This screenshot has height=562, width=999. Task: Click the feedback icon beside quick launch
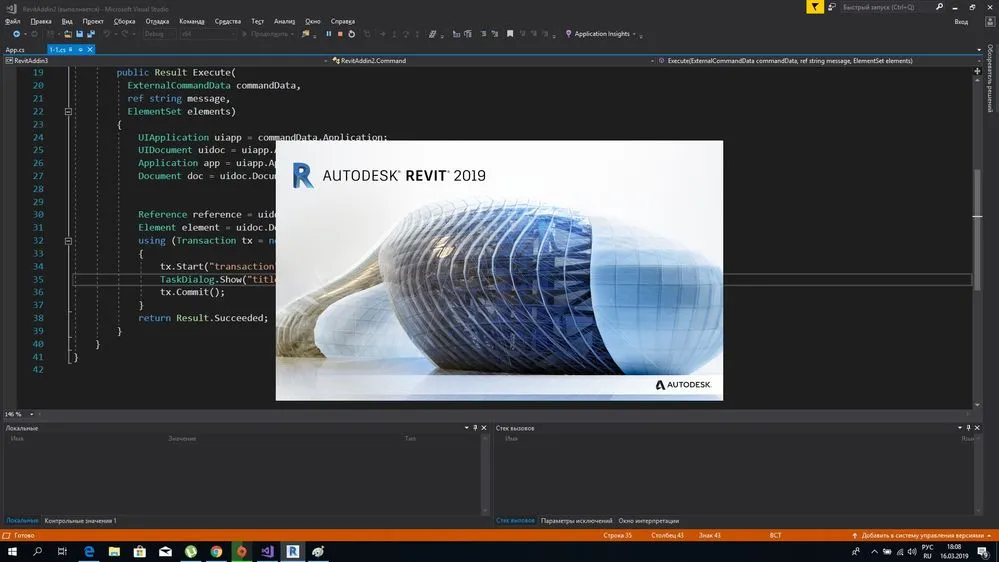[x=832, y=7]
